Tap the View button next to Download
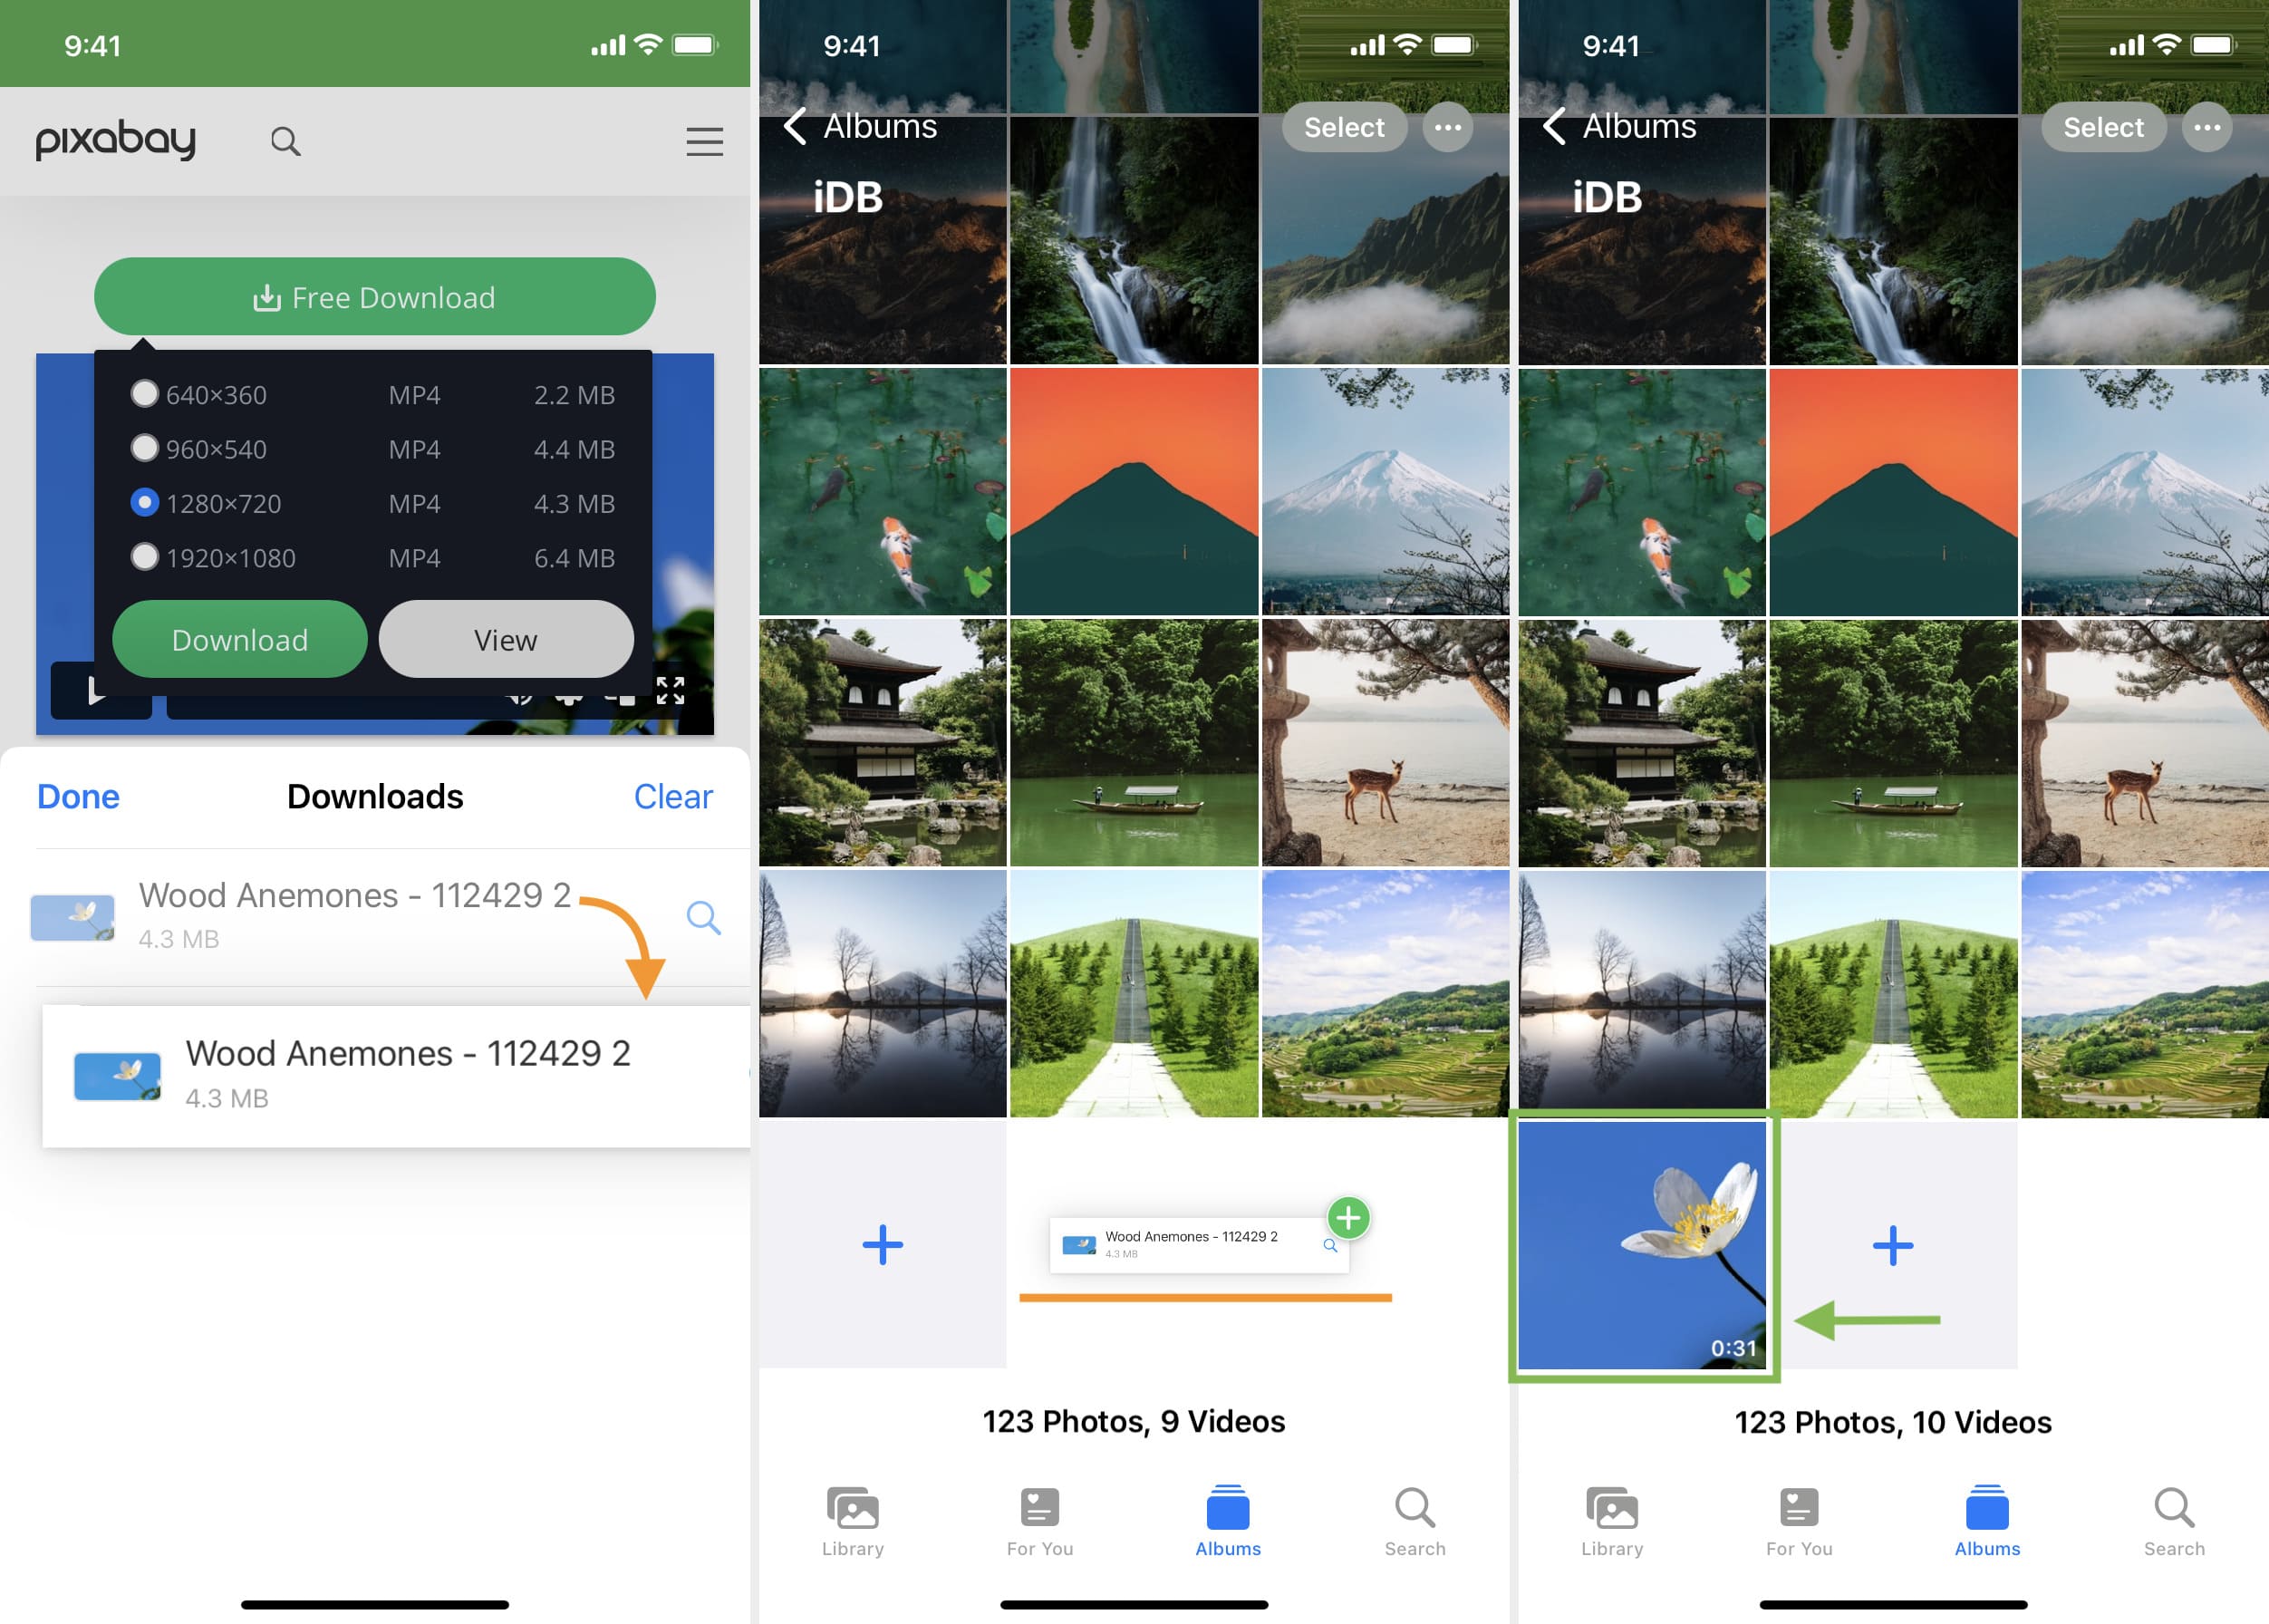The width and height of the screenshot is (2269, 1624). (x=507, y=638)
